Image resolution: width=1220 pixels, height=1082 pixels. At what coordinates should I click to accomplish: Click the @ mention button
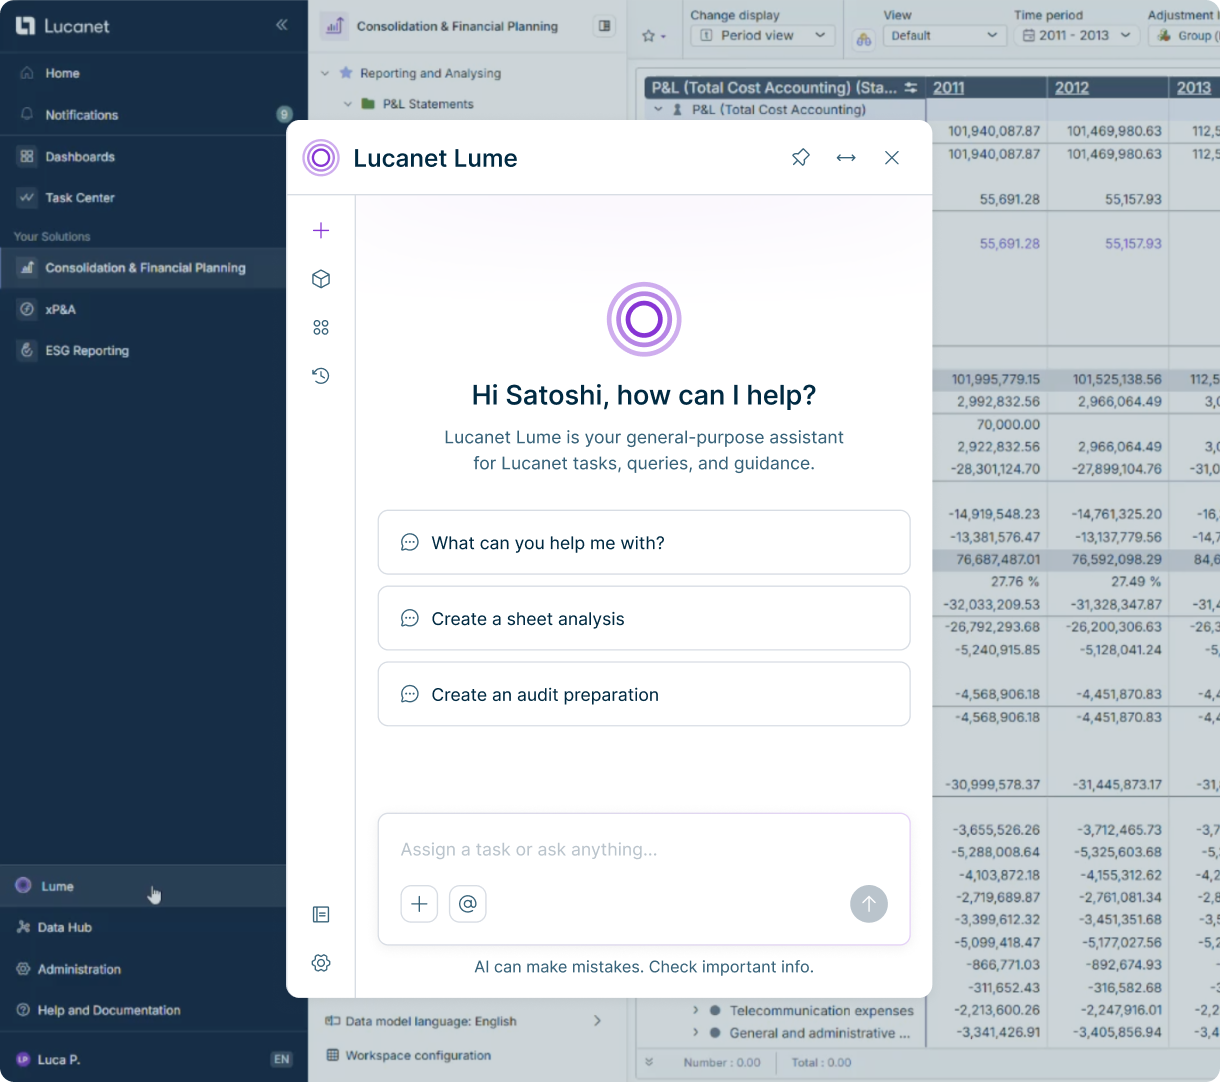pos(467,904)
